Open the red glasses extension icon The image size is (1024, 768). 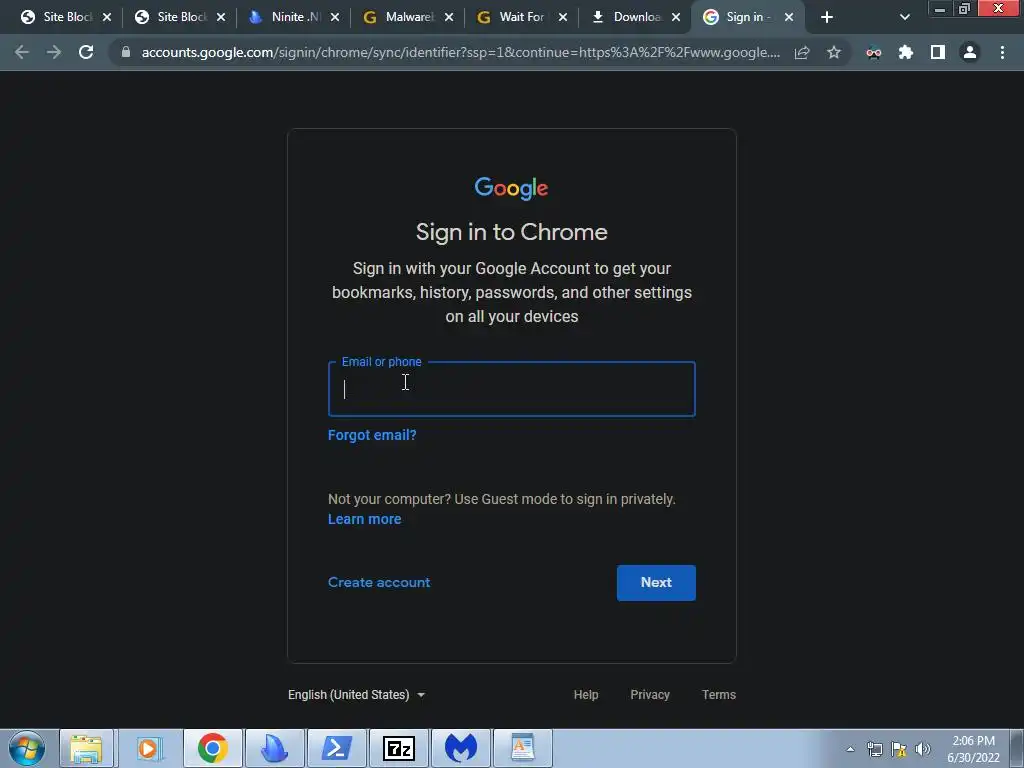pyautogui.click(x=873, y=53)
